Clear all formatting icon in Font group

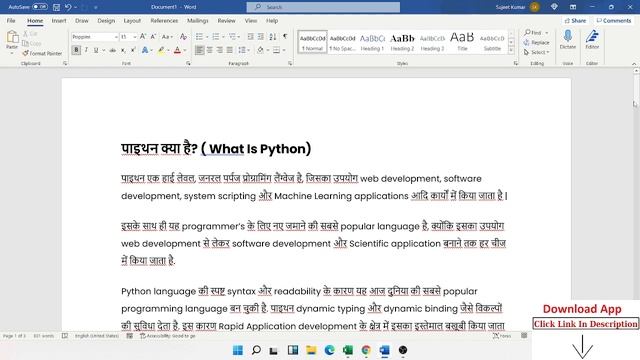point(183,37)
